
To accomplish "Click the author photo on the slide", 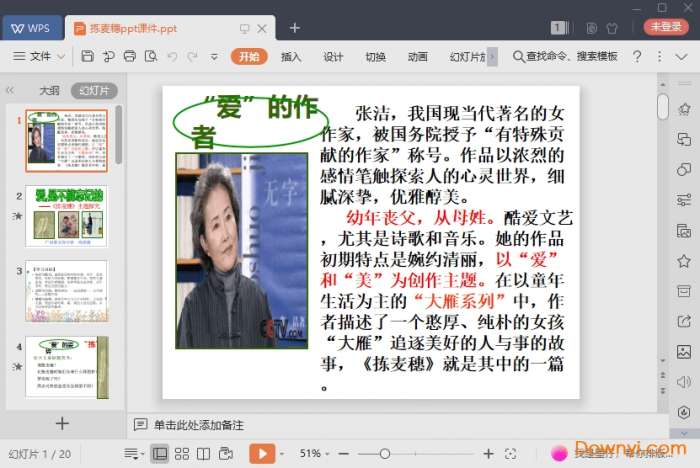I will pyautogui.click(x=242, y=251).
